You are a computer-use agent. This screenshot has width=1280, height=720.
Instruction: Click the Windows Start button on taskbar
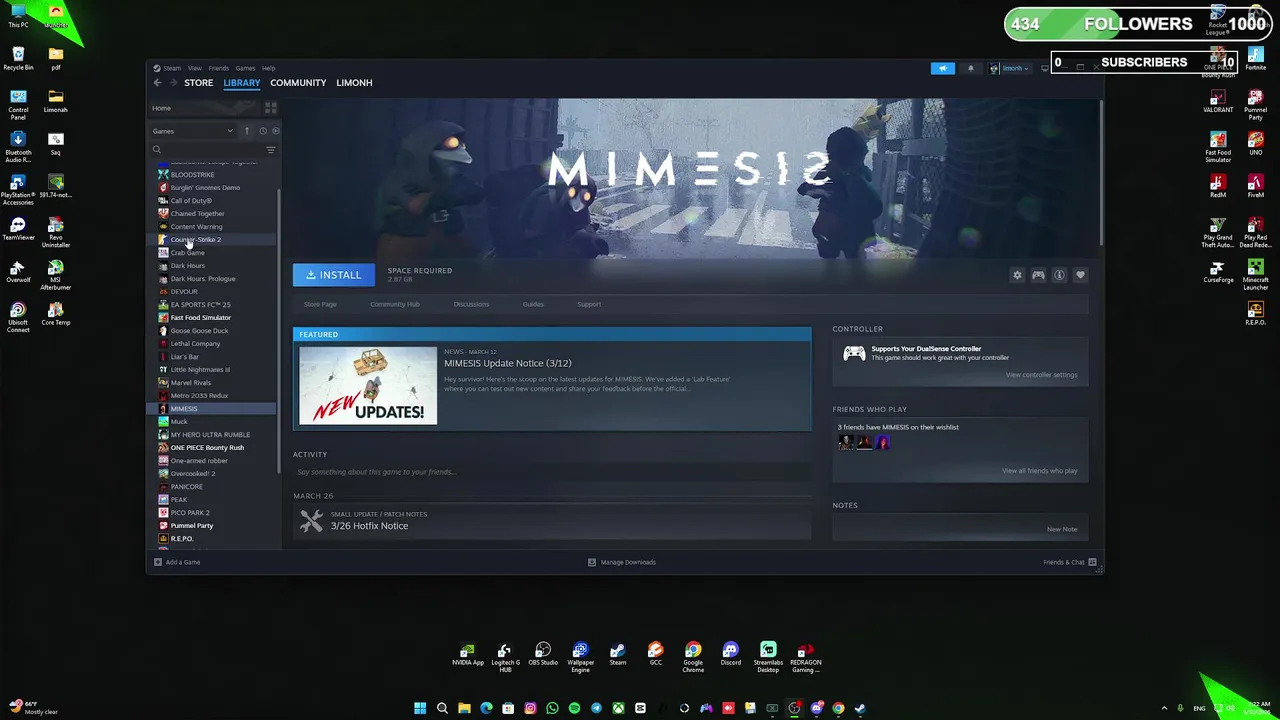[420, 708]
